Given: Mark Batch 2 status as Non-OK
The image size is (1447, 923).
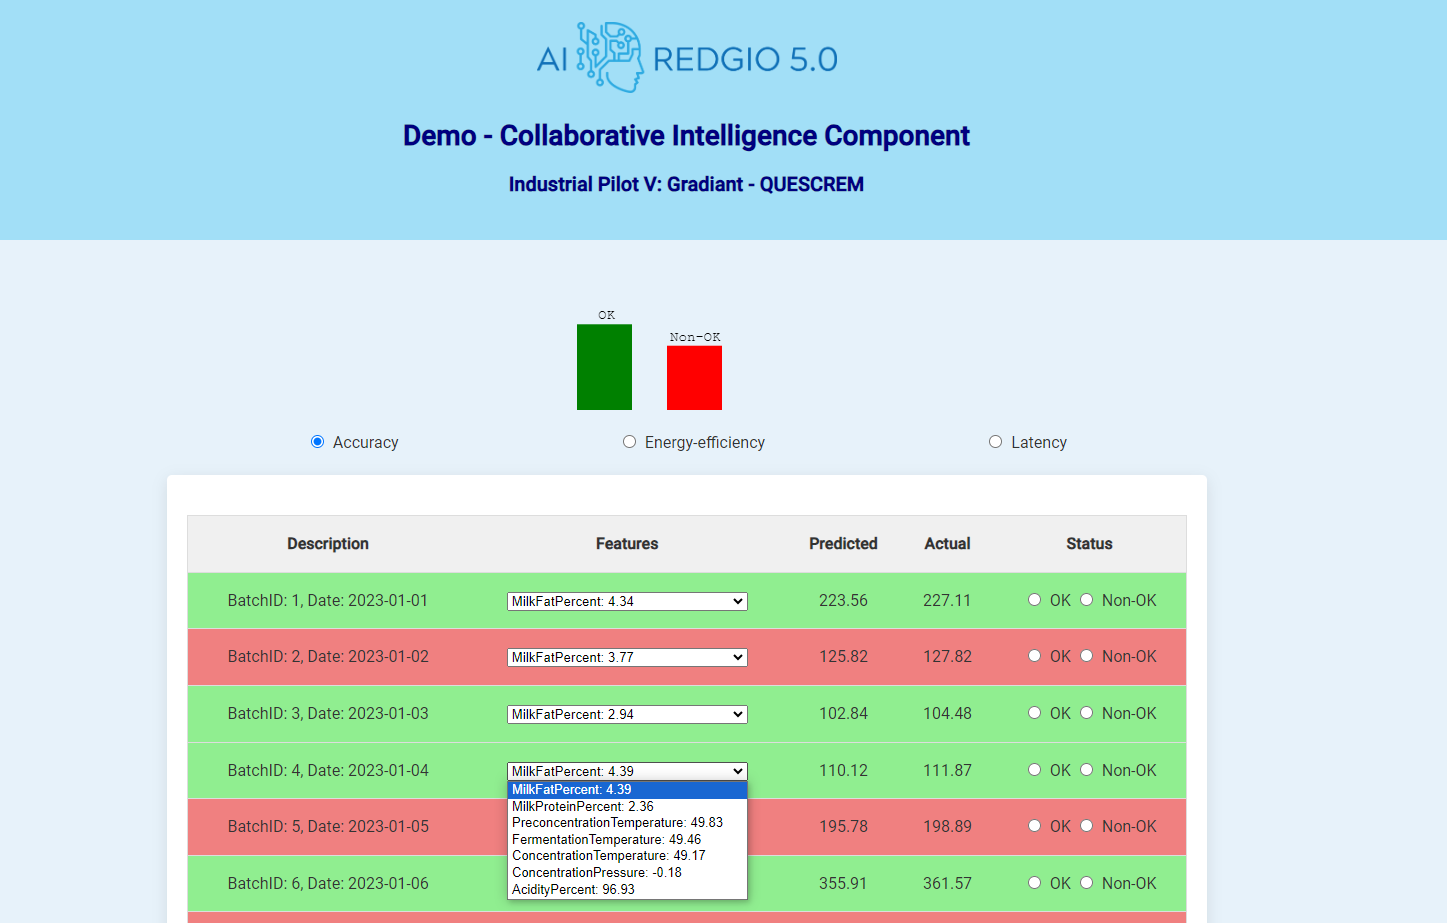Looking at the screenshot, I should tap(1087, 656).
